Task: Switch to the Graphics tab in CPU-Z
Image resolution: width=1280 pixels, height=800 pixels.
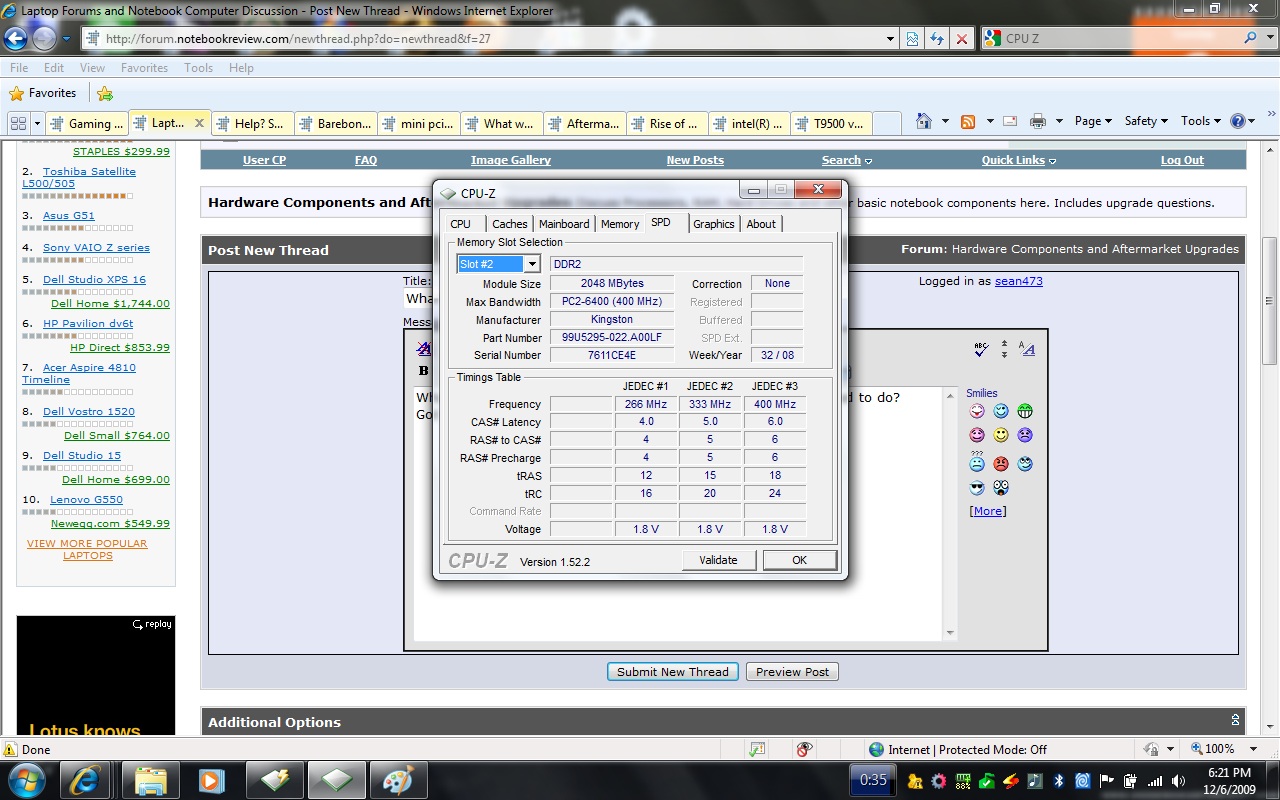Action: [714, 224]
